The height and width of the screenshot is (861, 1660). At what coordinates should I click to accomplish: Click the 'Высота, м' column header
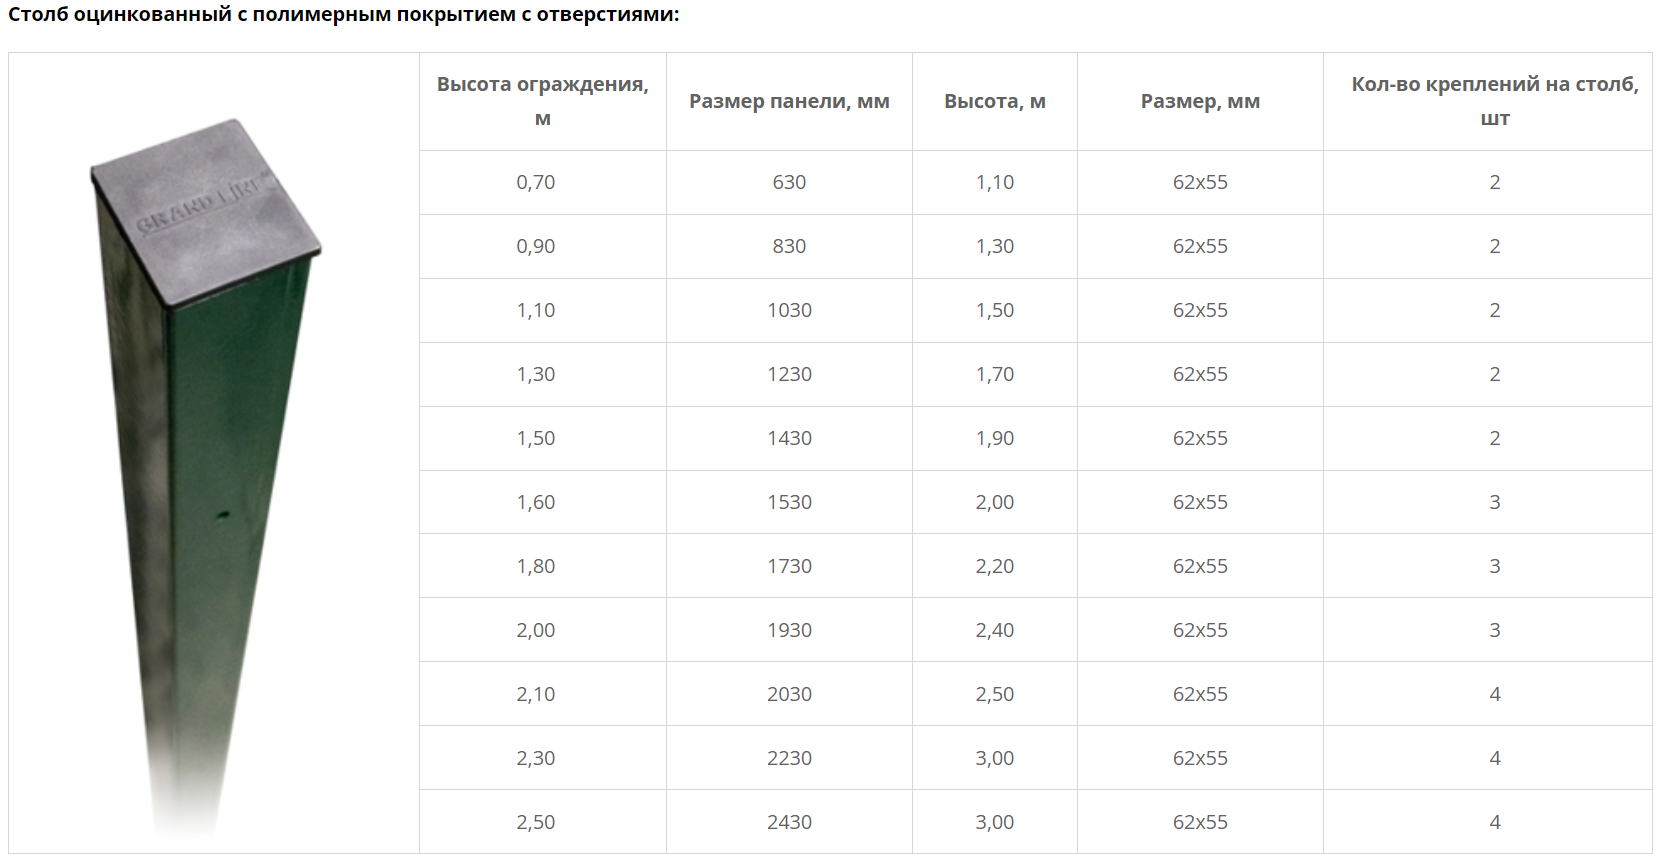click(995, 101)
